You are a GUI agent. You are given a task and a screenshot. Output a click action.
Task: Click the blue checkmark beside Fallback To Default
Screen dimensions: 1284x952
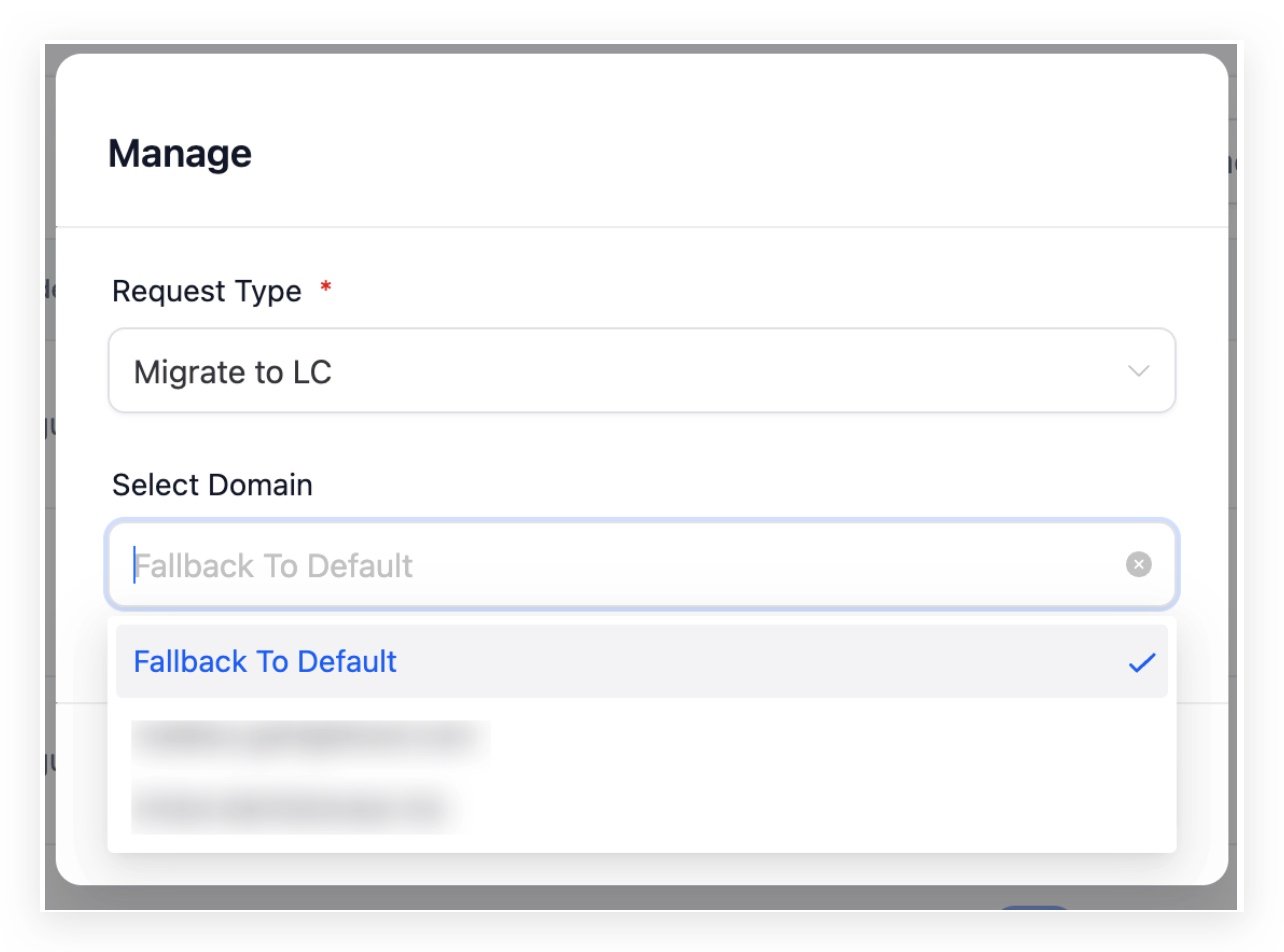click(x=1141, y=662)
